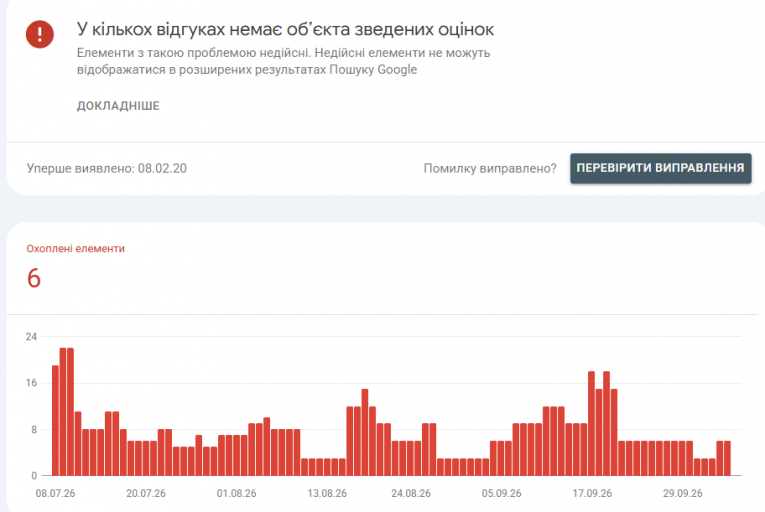Select the error title about зведених оцінок
765x512 pixels.
point(285,29)
